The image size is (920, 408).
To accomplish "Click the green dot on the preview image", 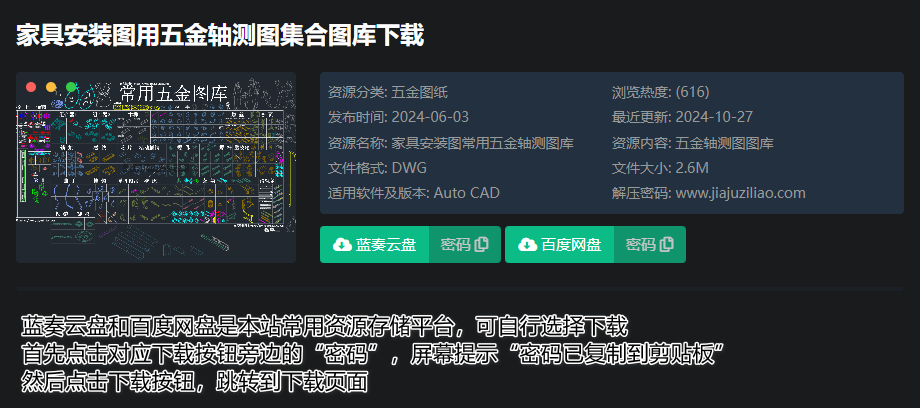I will (72, 87).
